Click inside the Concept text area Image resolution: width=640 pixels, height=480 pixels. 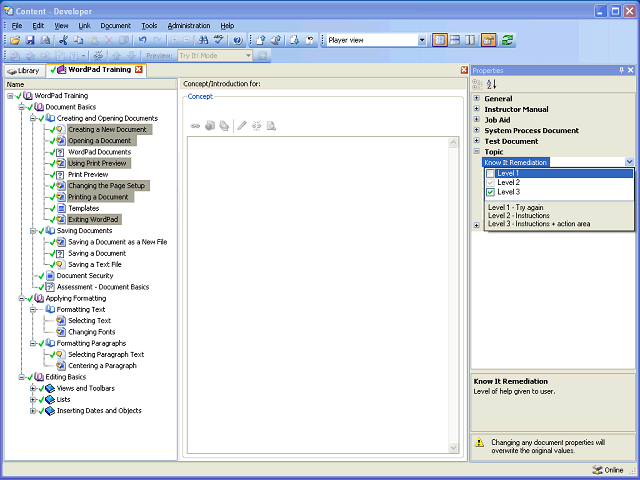click(x=318, y=295)
